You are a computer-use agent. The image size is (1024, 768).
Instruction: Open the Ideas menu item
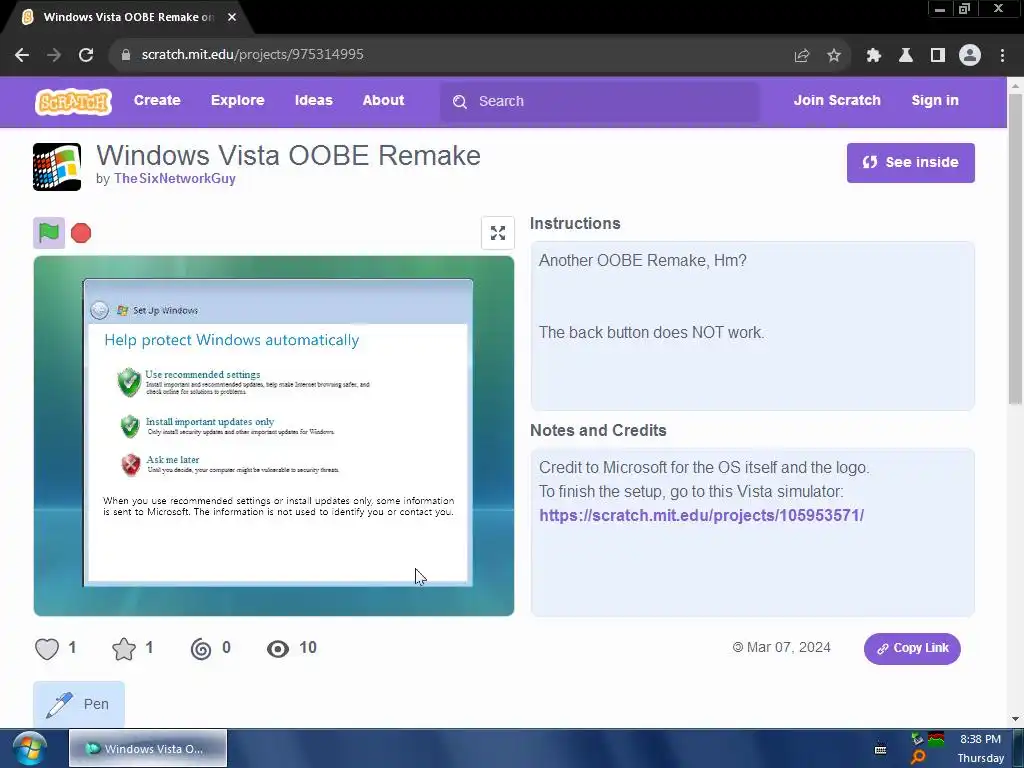pos(313,101)
